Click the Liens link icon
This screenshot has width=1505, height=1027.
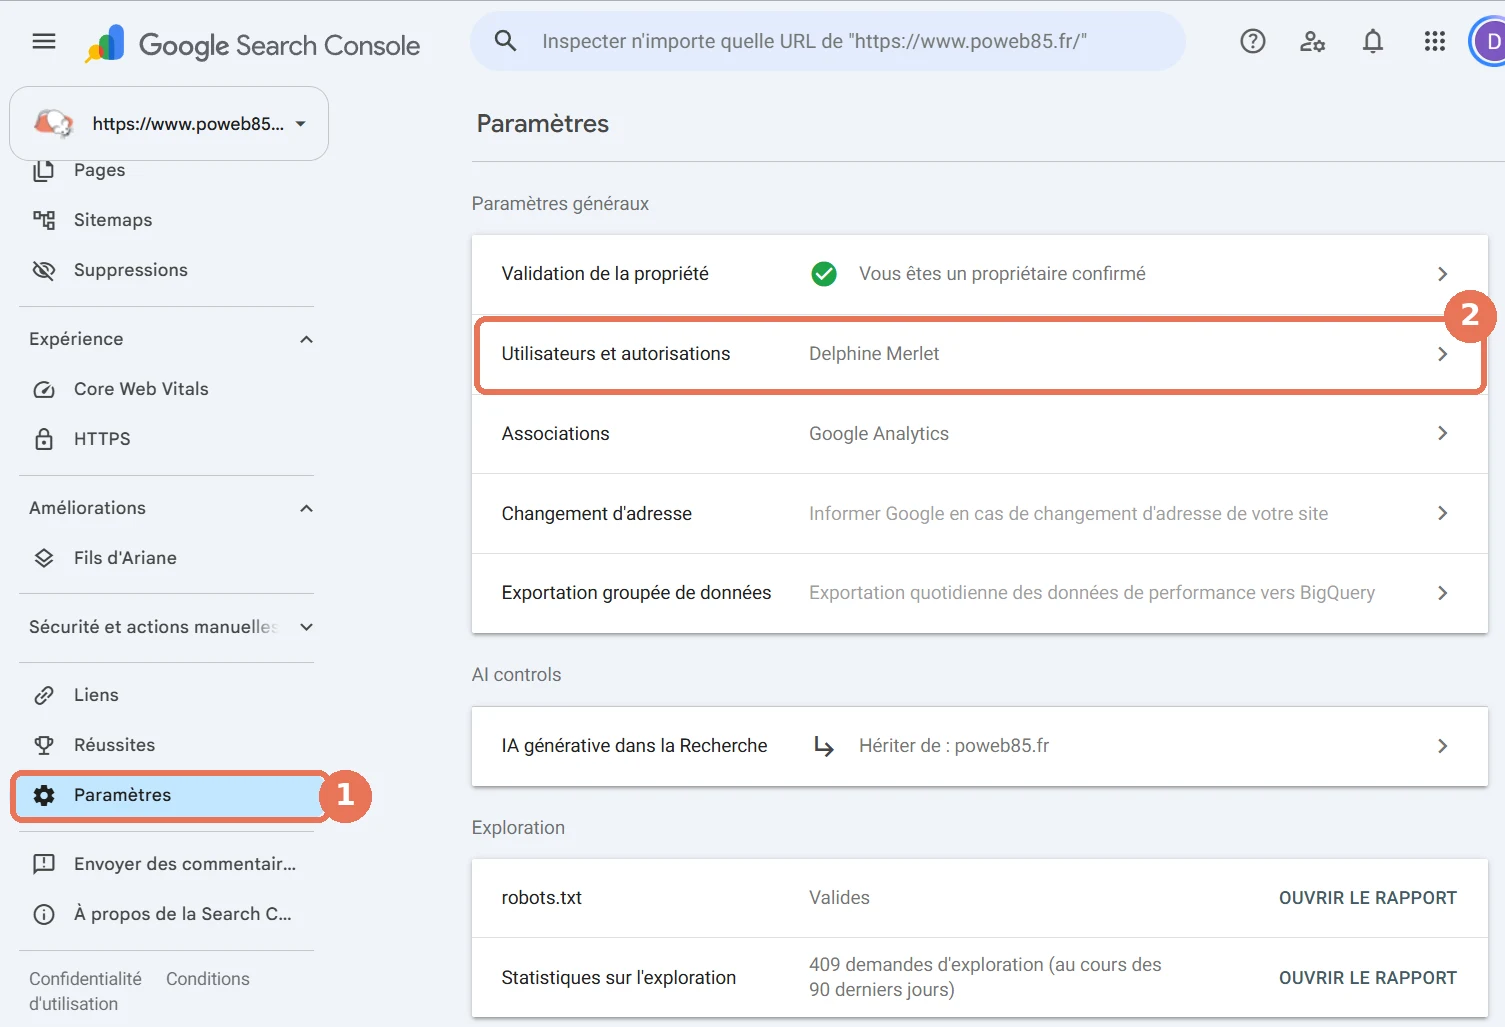point(44,695)
